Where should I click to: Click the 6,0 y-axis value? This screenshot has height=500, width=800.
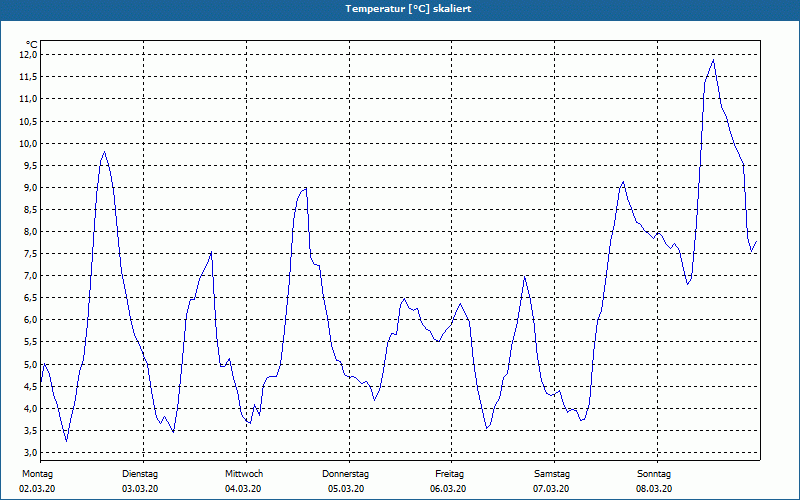point(30,320)
